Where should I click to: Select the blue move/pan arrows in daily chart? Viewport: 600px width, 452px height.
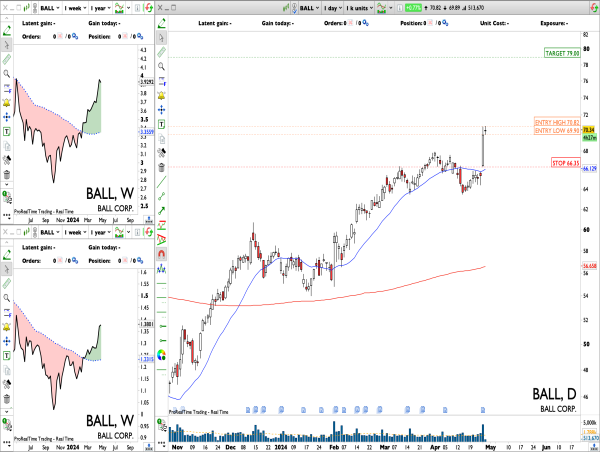click(161, 110)
